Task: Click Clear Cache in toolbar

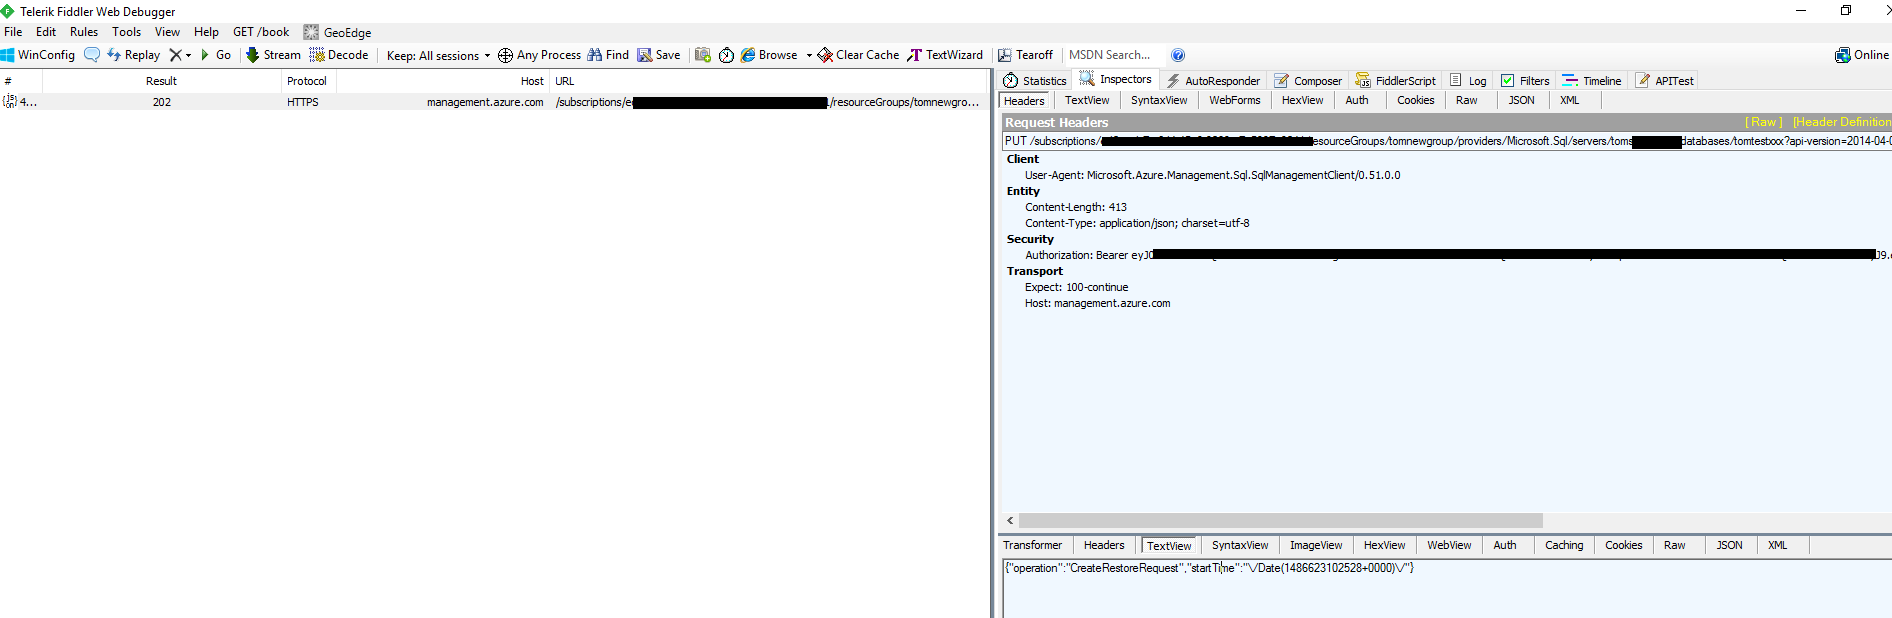Action: pos(858,55)
